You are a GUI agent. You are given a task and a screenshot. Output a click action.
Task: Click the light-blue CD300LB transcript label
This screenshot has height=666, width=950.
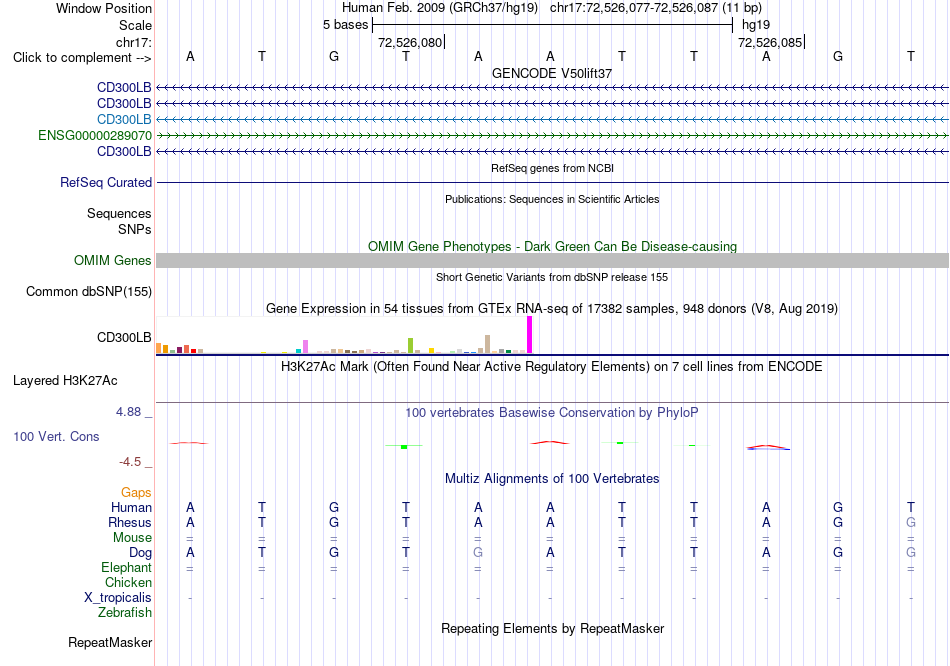tap(124, 119)
